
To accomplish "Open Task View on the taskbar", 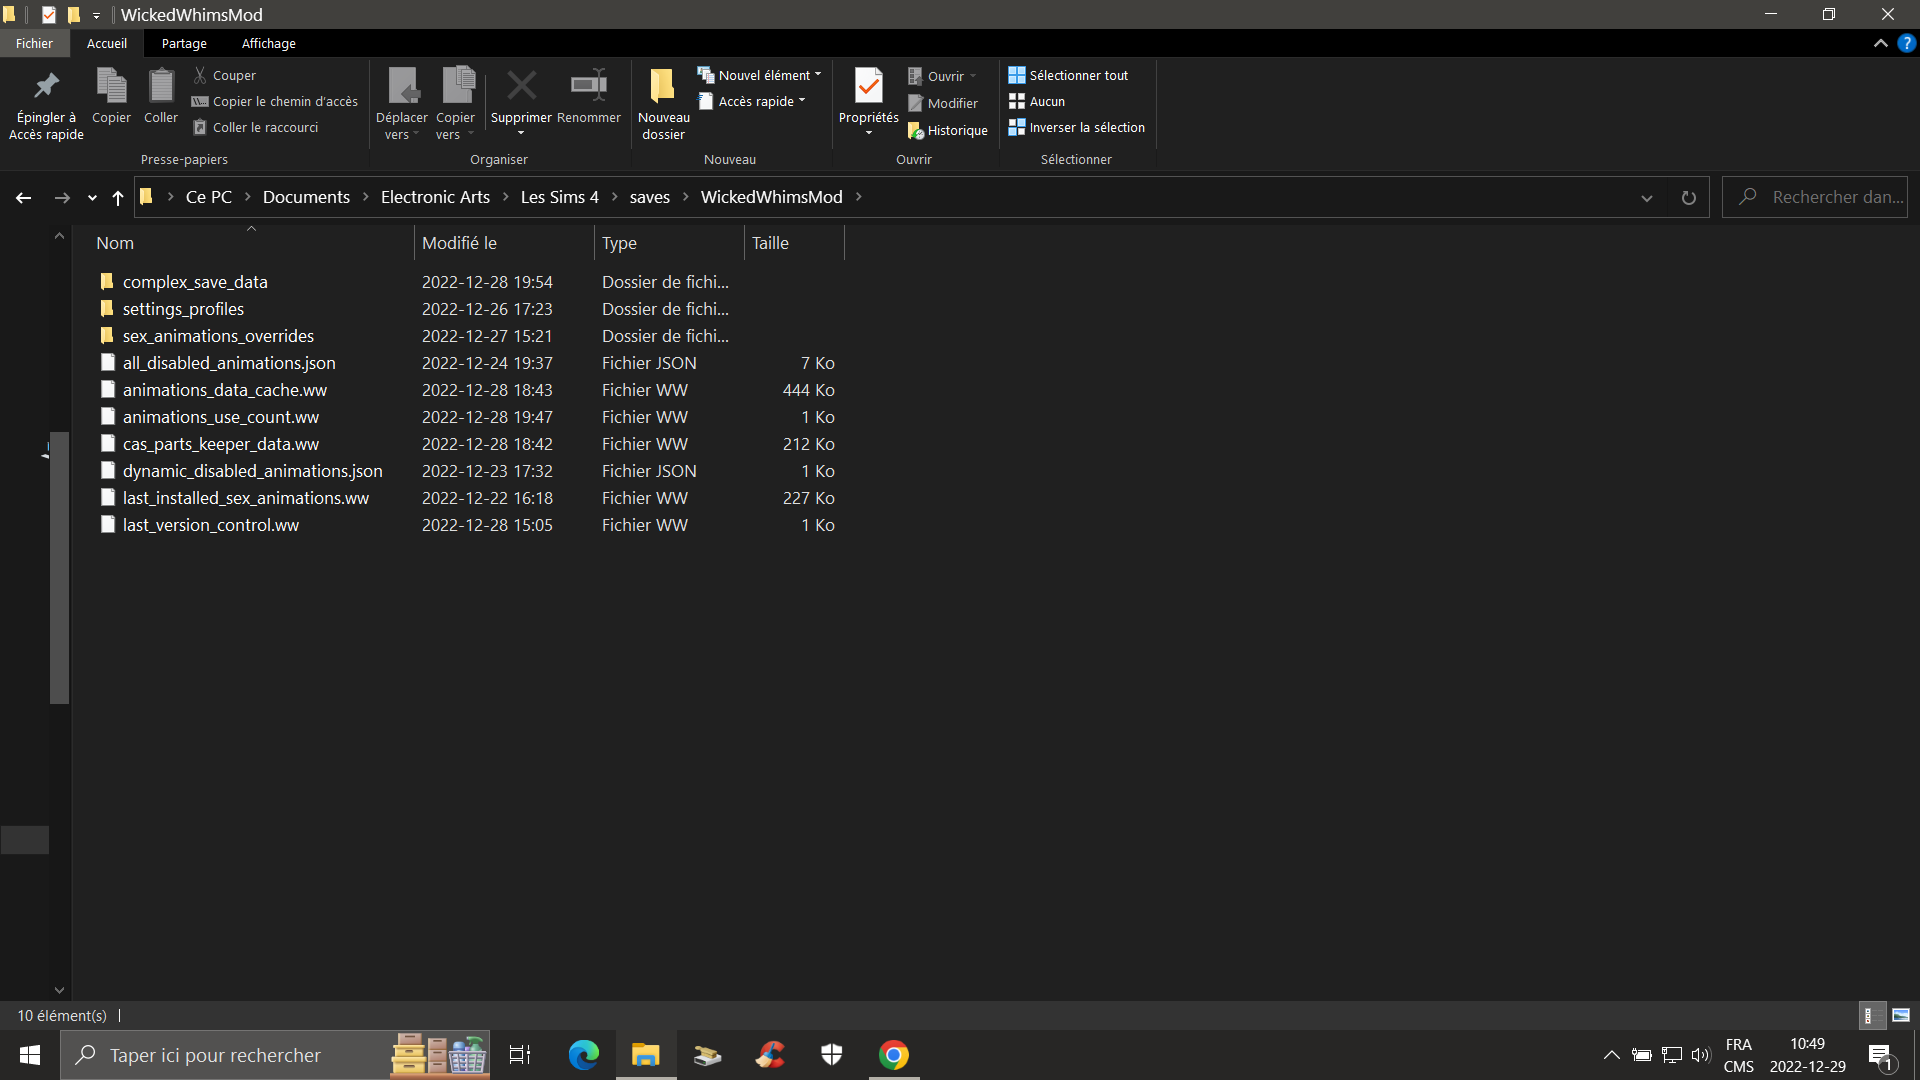I will click(x=520, y=1055).
